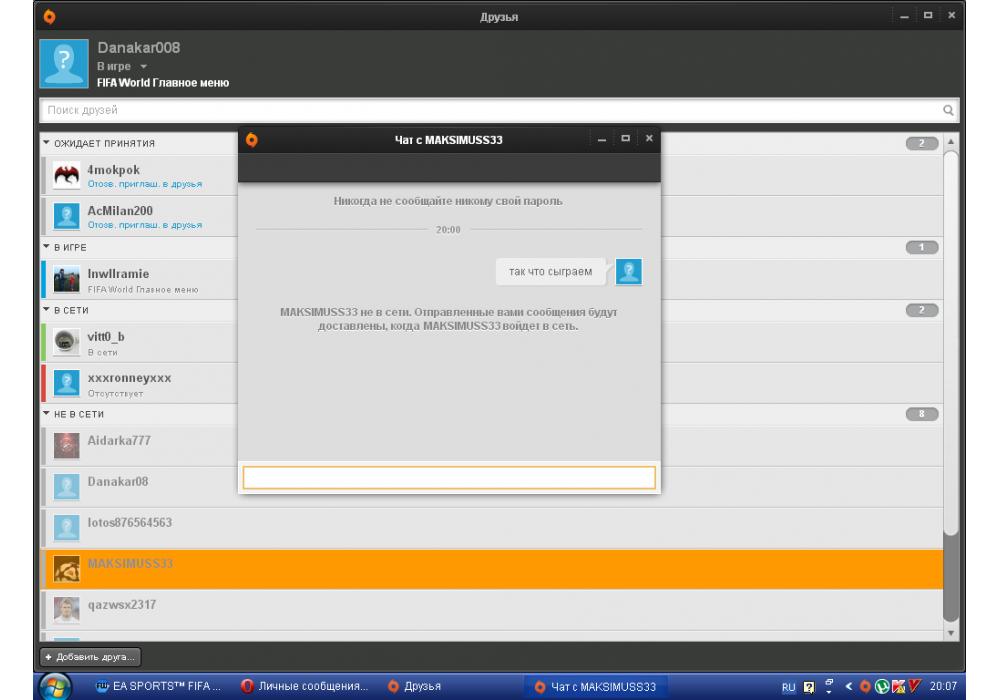This screenshot has width=1000, height=700.
Task: Click search magnifier icon
Action: [x=948, y=110]
